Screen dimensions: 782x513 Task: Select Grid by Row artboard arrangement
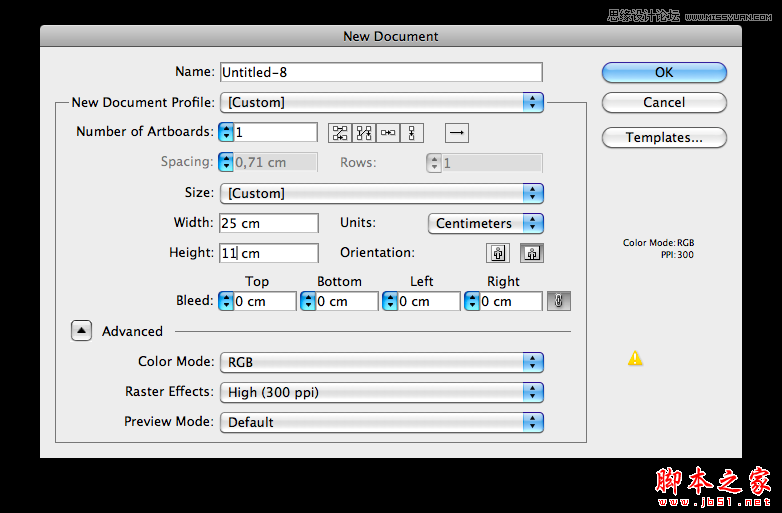coord(340,132)
